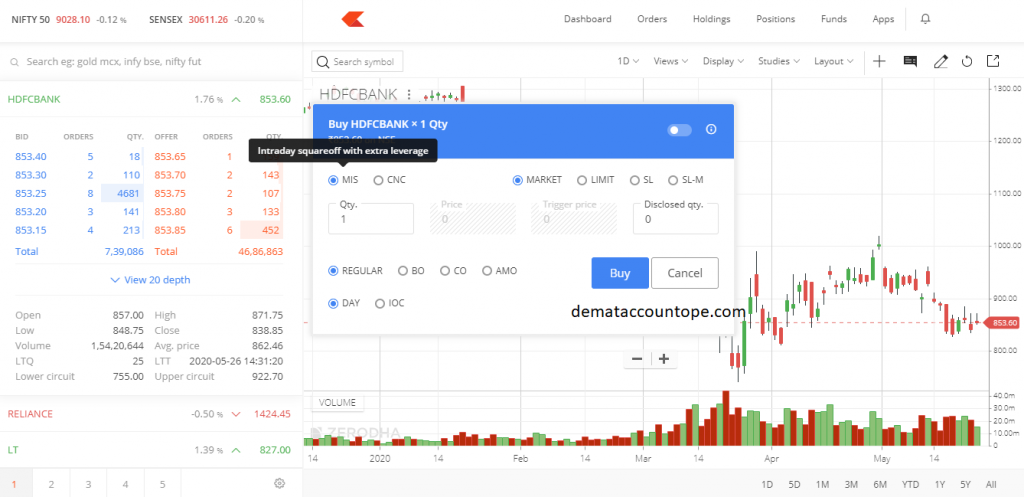Select the MIS product radio

click(x=334, y=180)
